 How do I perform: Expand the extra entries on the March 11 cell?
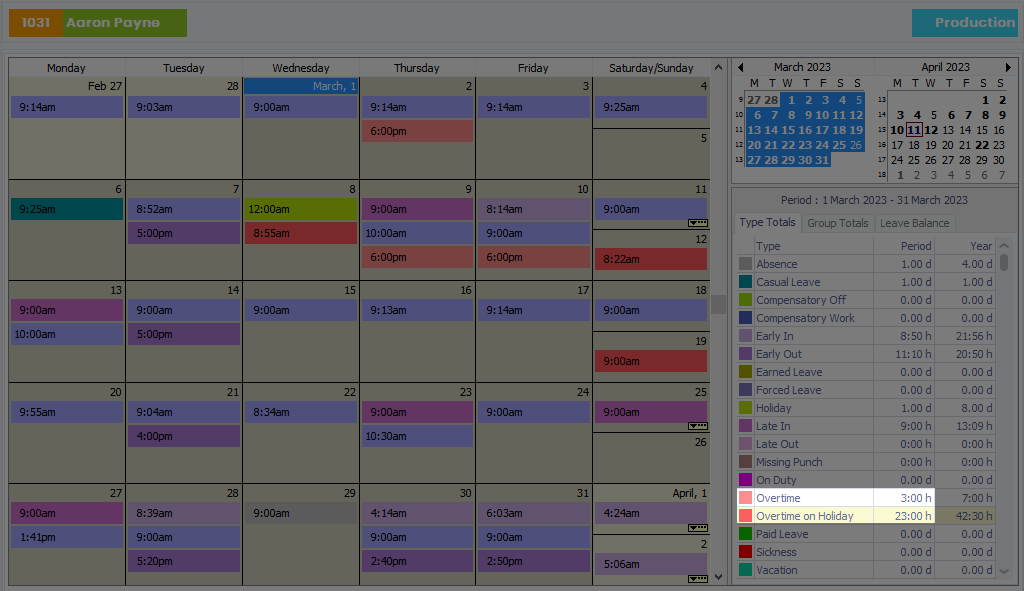coord(697,223)
